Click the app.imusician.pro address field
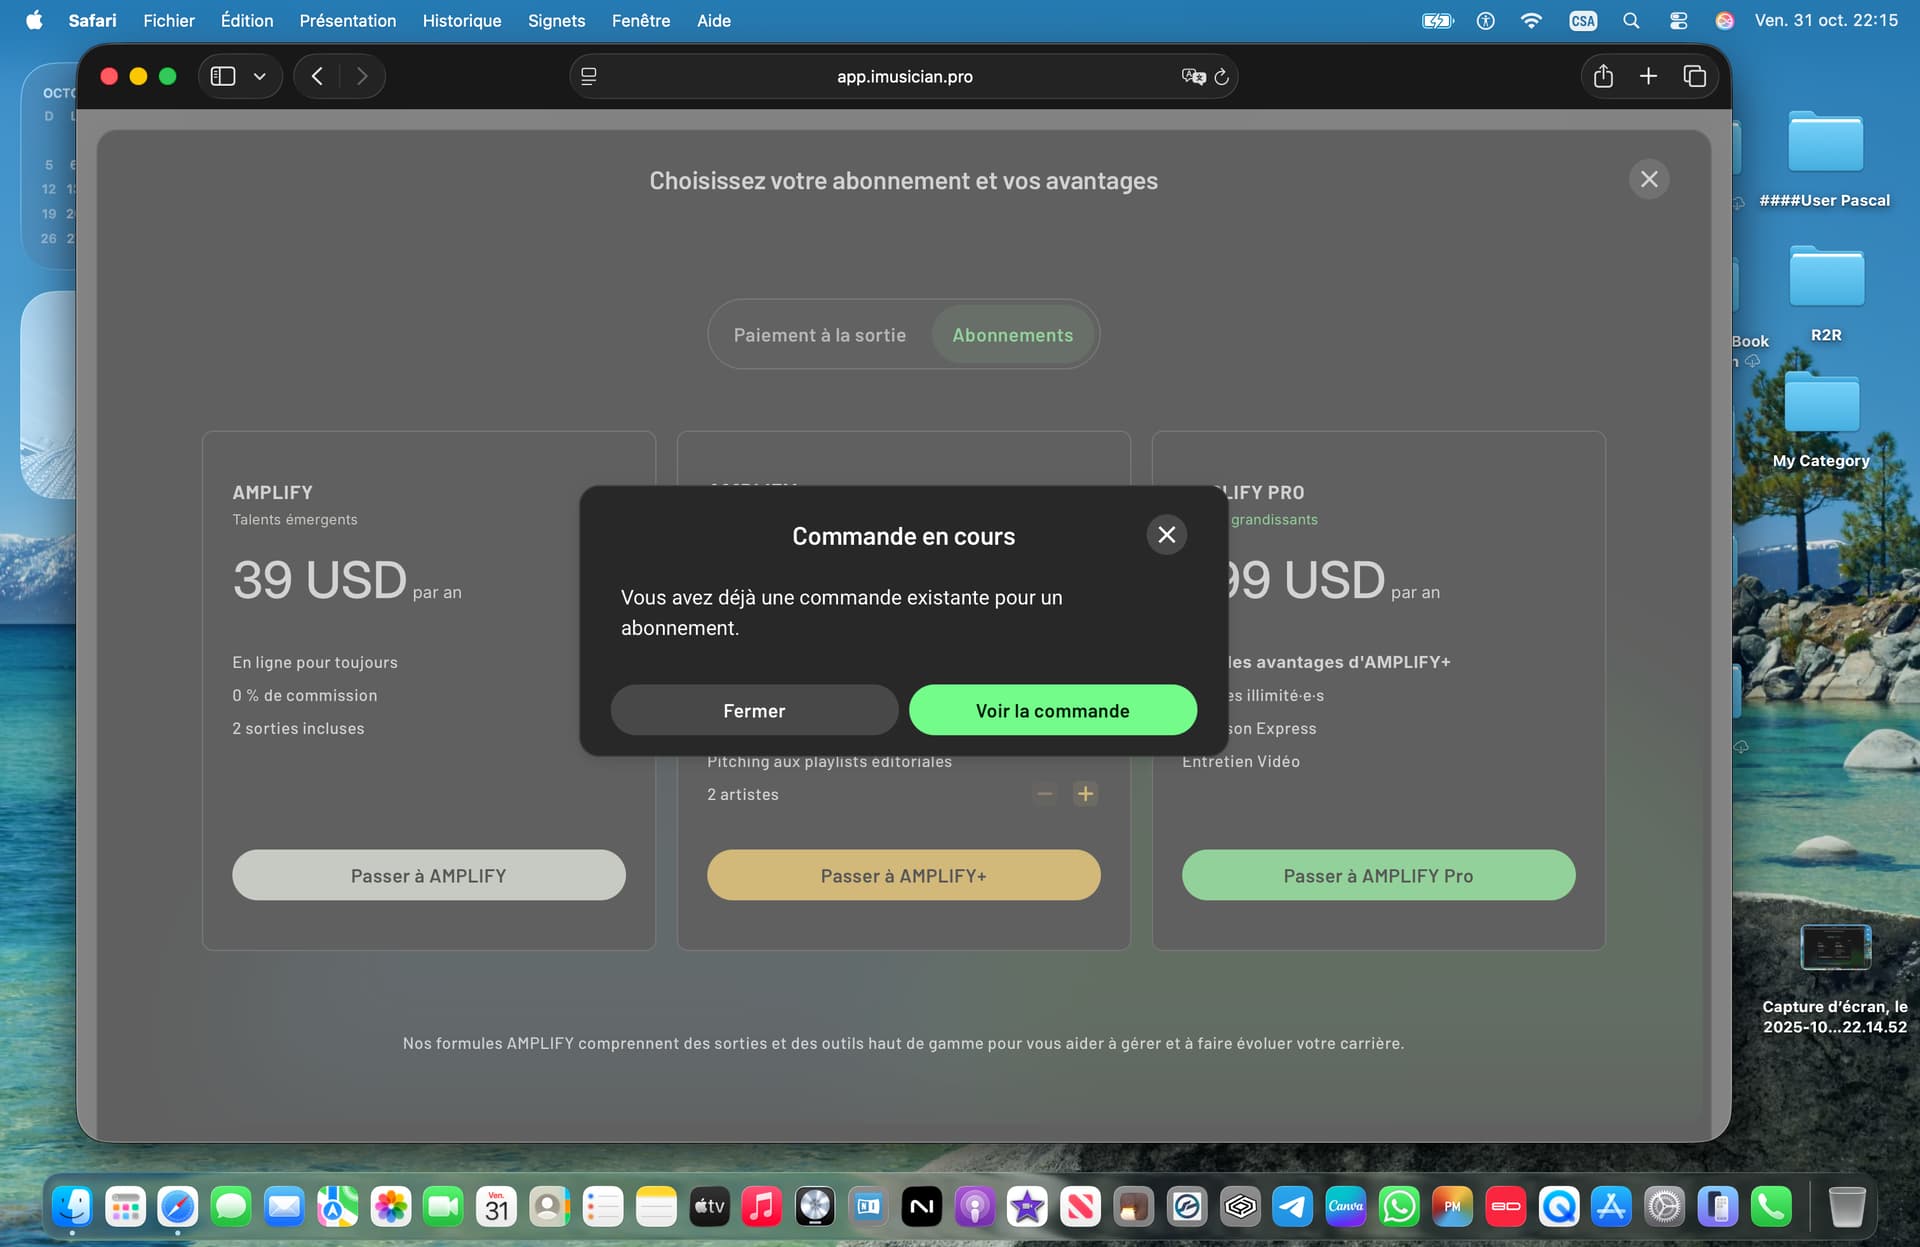This screenshot has height=1247, width=1920. [904, 77]
